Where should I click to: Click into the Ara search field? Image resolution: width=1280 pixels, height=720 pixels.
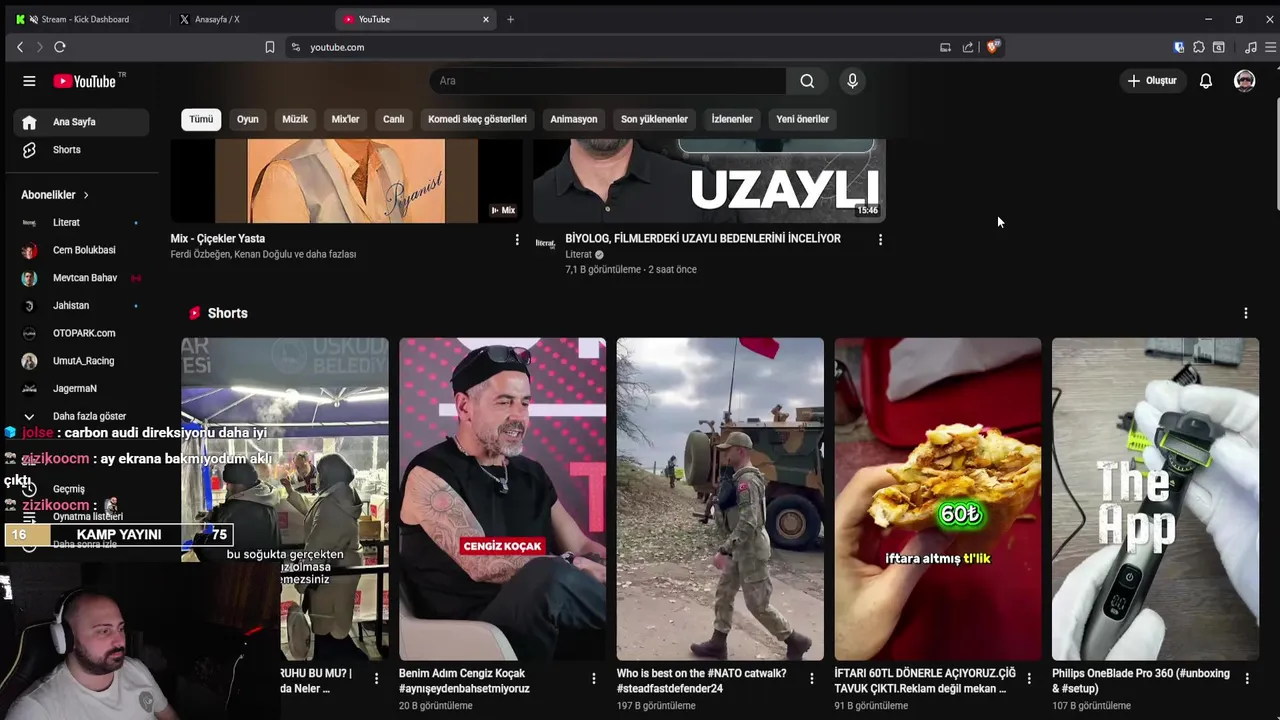click(608, 81)
